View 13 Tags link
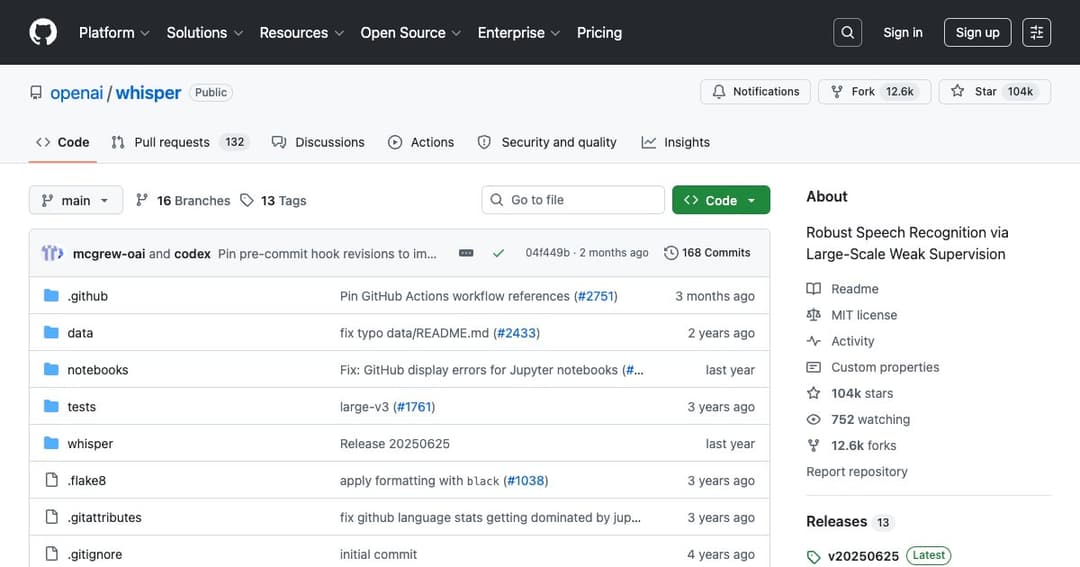This screenshot has width=1080, height=567. pos(273,200)
